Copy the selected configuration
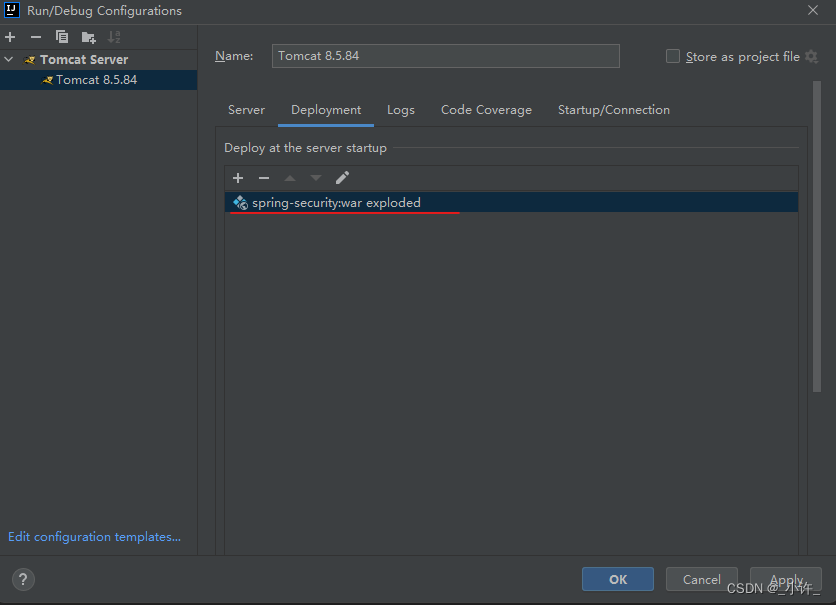Image resolution: width=836 pixels, height=605 pixels. (62, 37)
